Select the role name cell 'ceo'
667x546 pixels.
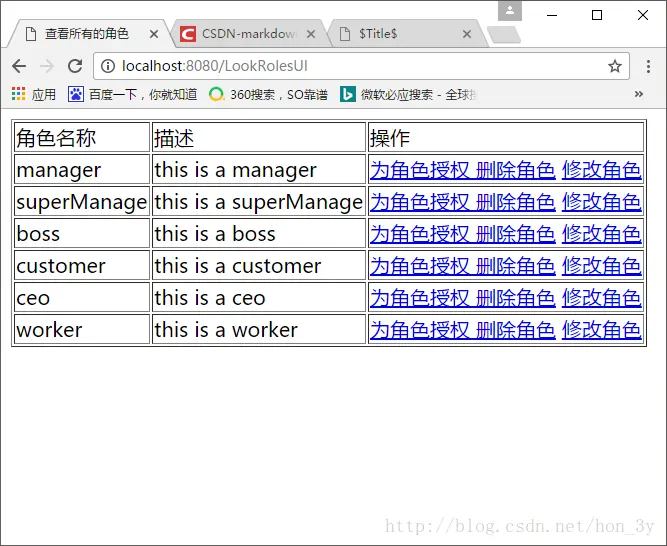(x=82, y=297)
